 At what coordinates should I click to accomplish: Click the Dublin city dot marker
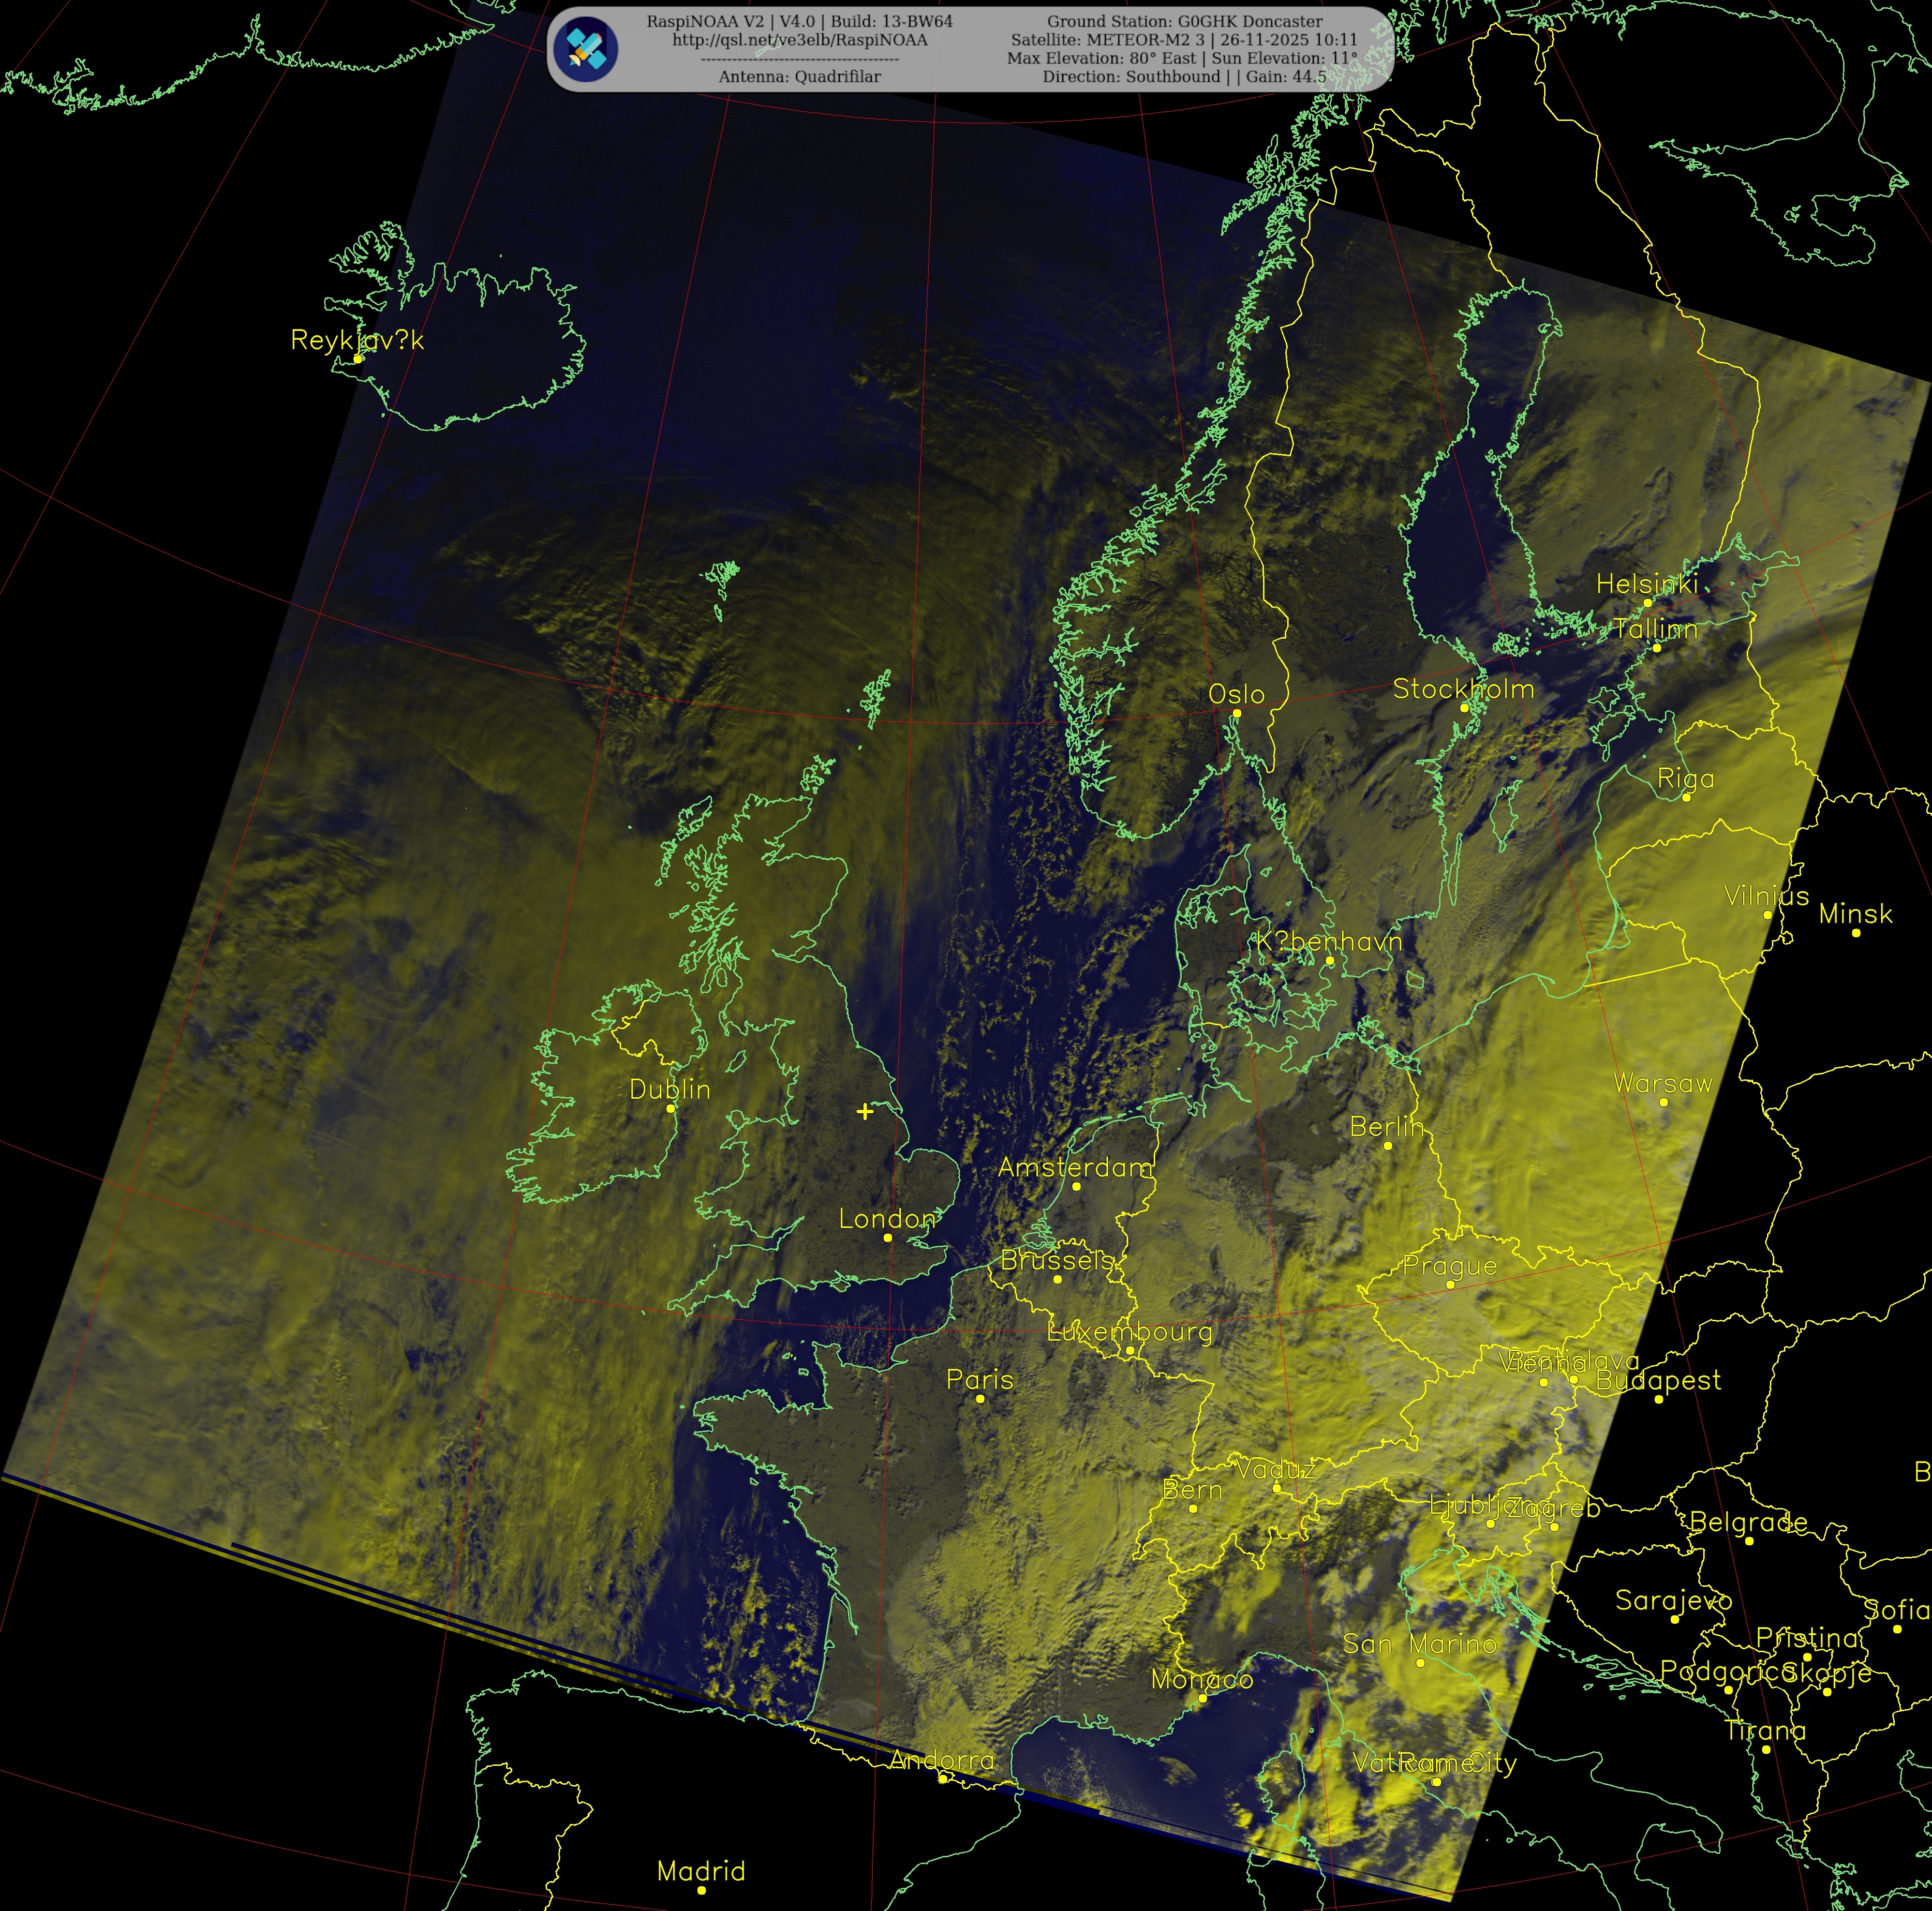pos(671,1108)
